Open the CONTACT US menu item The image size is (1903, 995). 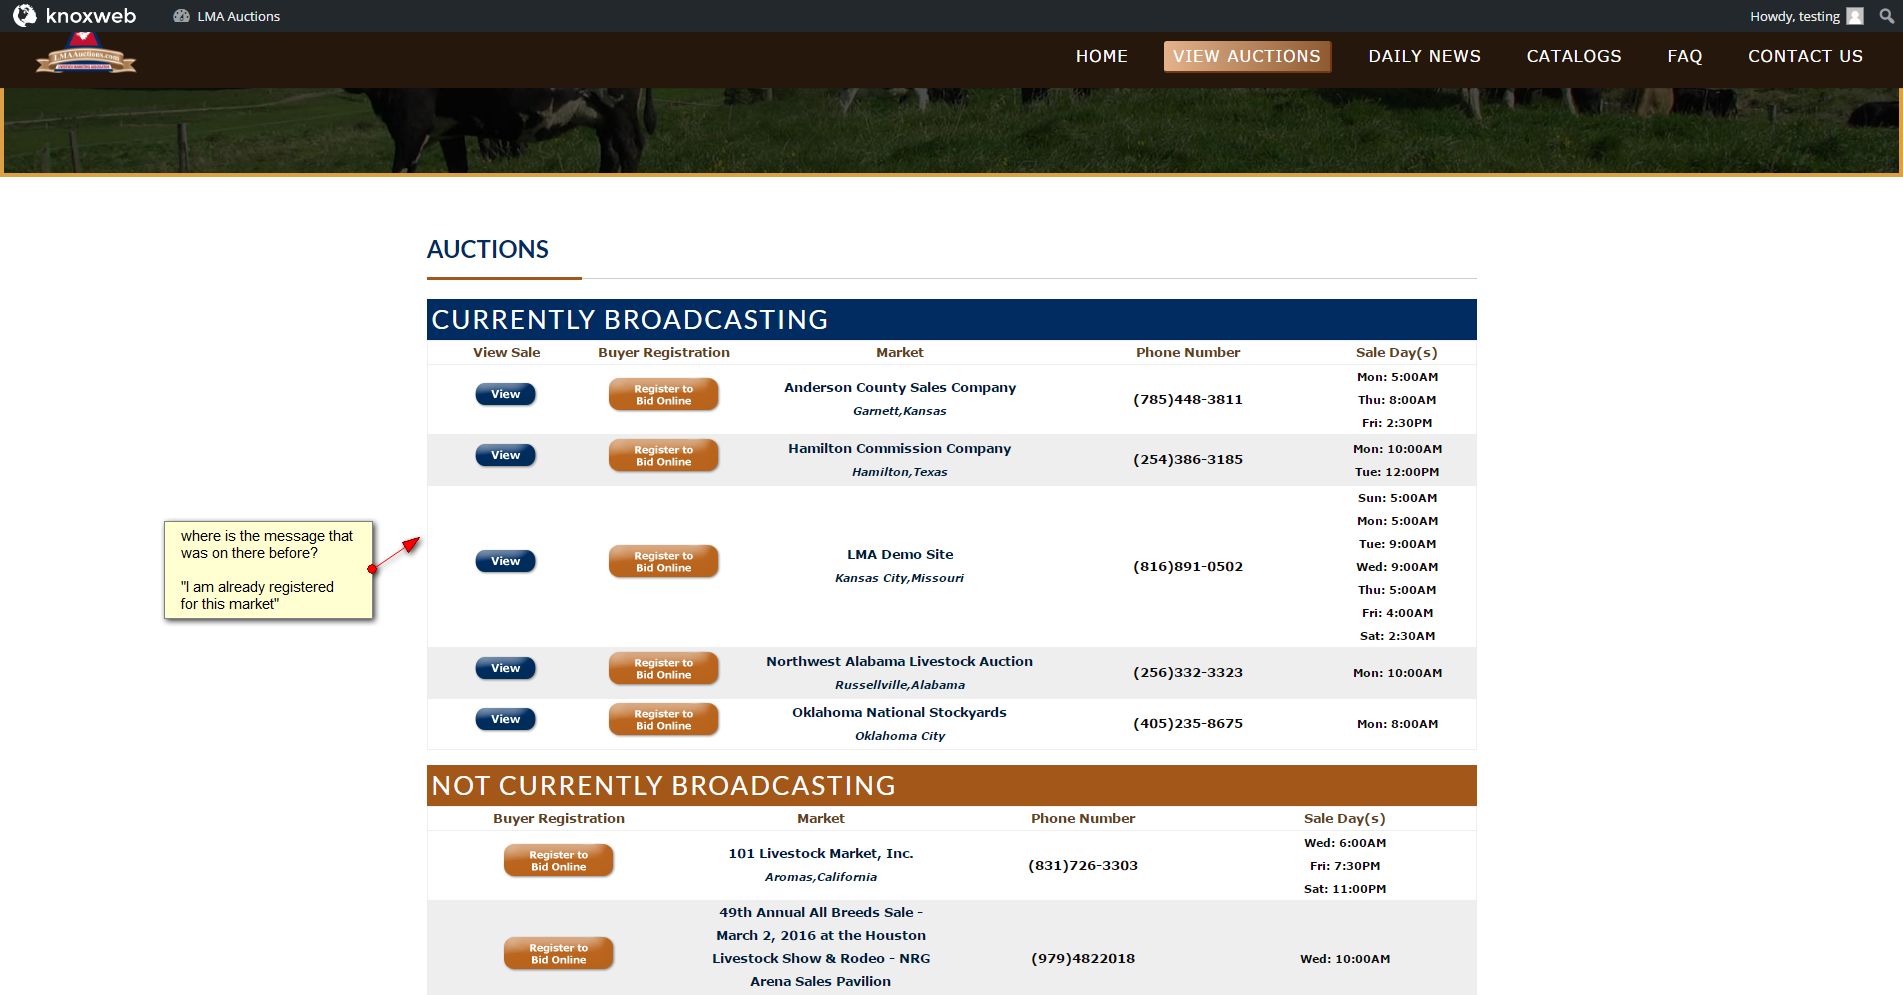tap(1806, 56)
